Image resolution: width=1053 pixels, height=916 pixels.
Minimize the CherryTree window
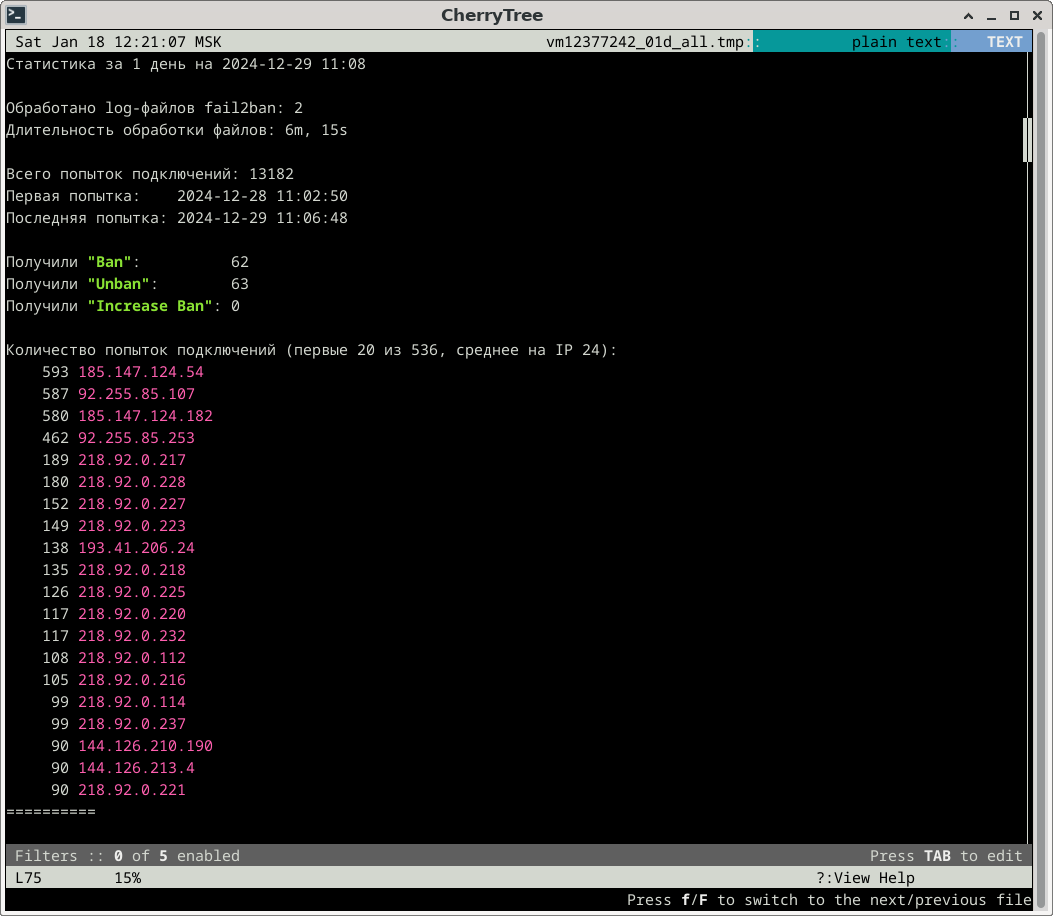(x=991, y=15)
